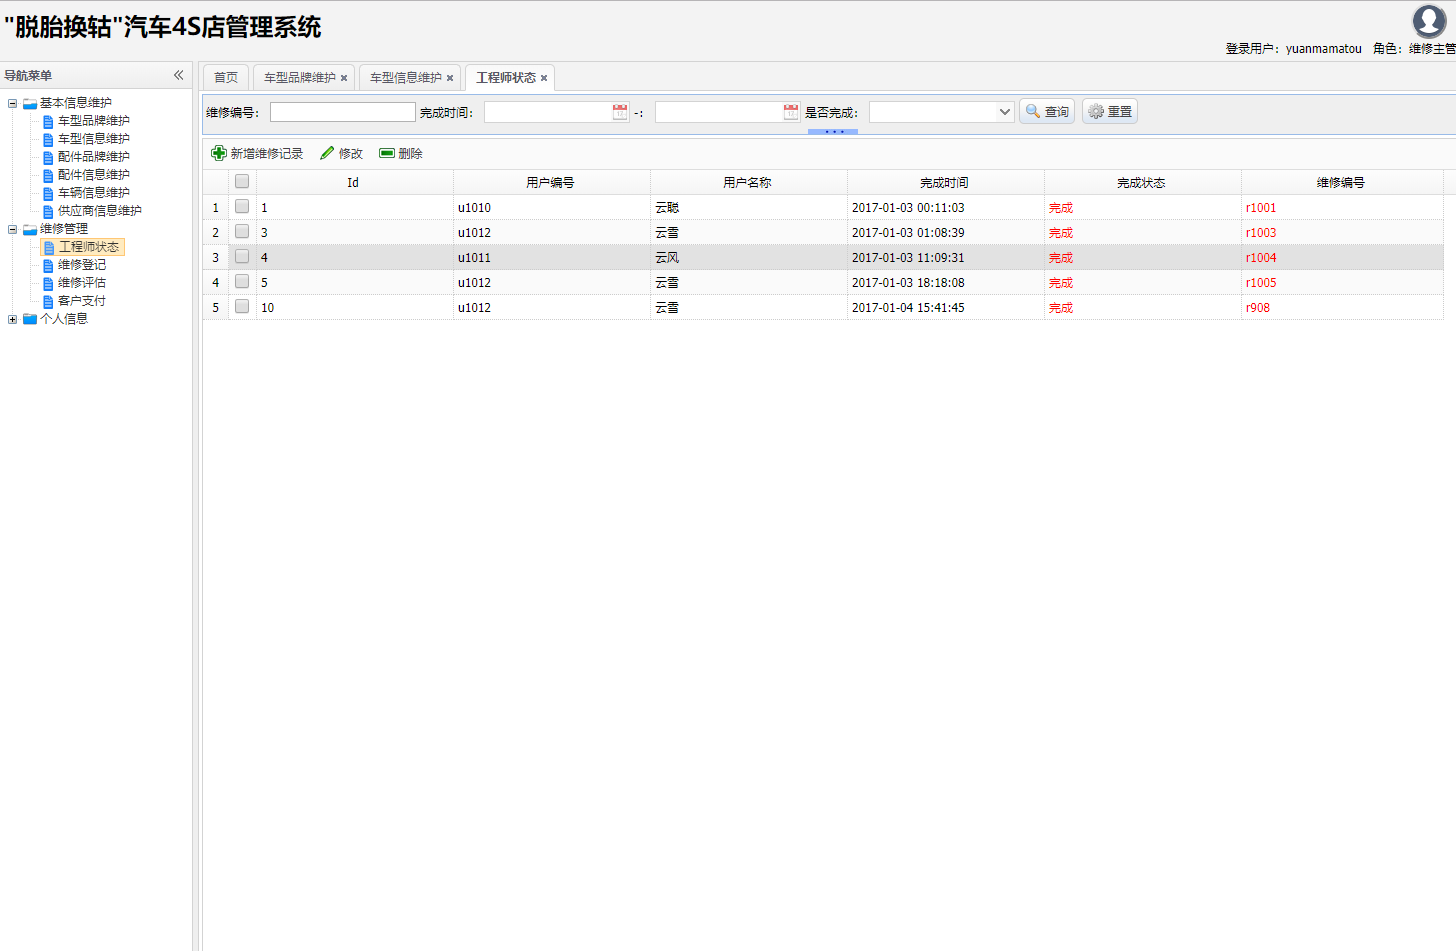Close the 工程师状态 tab
Viewport: 1456px width, 951px height.
(x=544, y=78)
